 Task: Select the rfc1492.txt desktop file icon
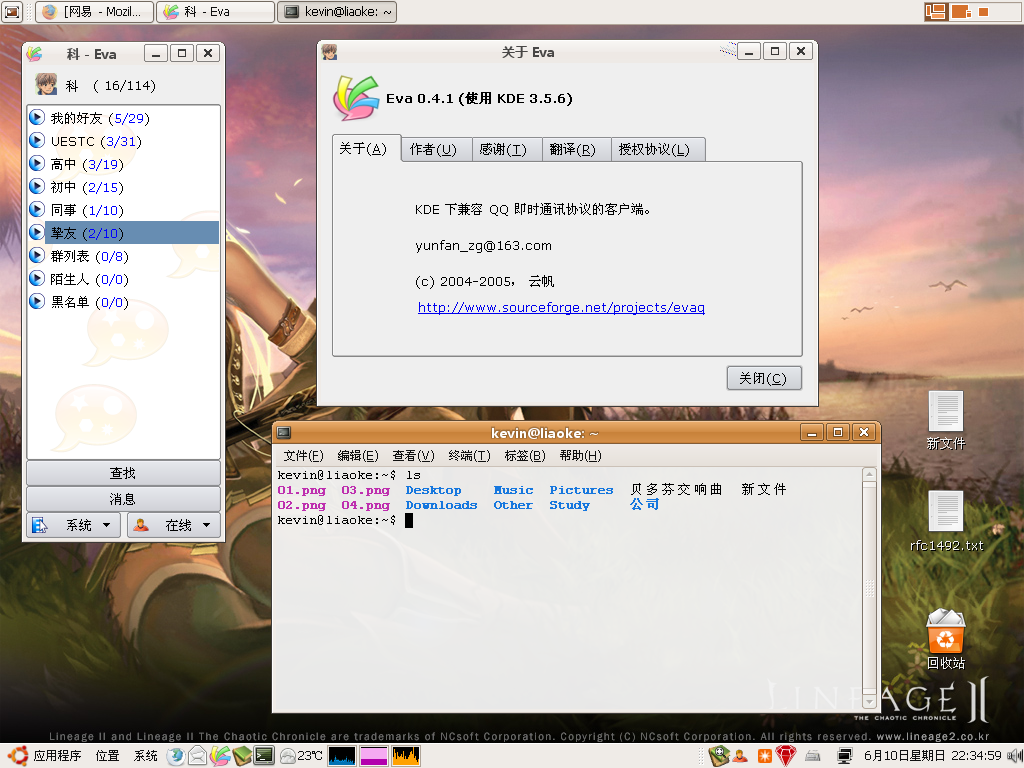[946, 521]
